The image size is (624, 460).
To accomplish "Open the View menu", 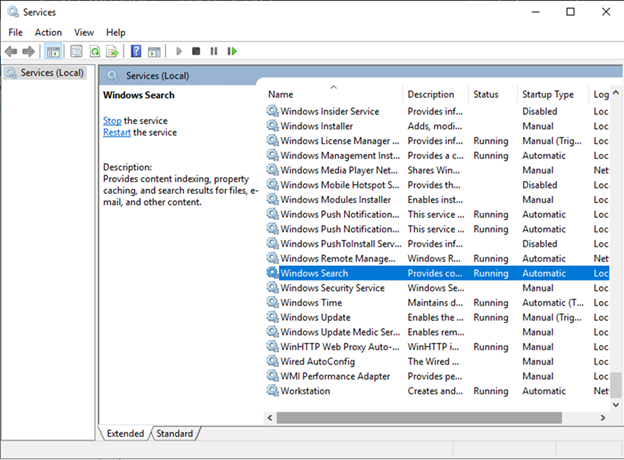I will tap(84, 32).
